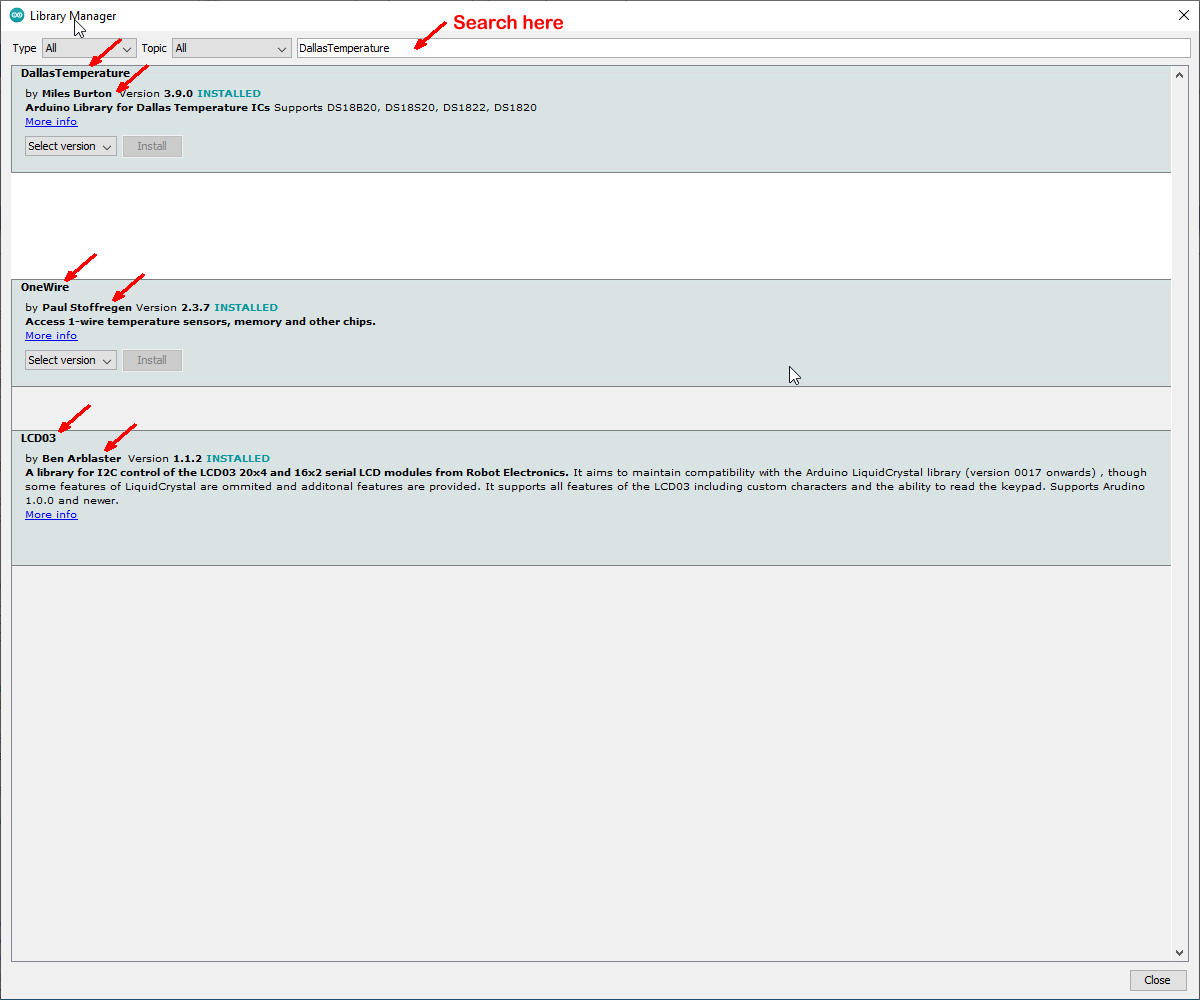Open Select version dropdown for OneWire
The width and height of the screenshot is (1200, 1000).
coord(71,360)
